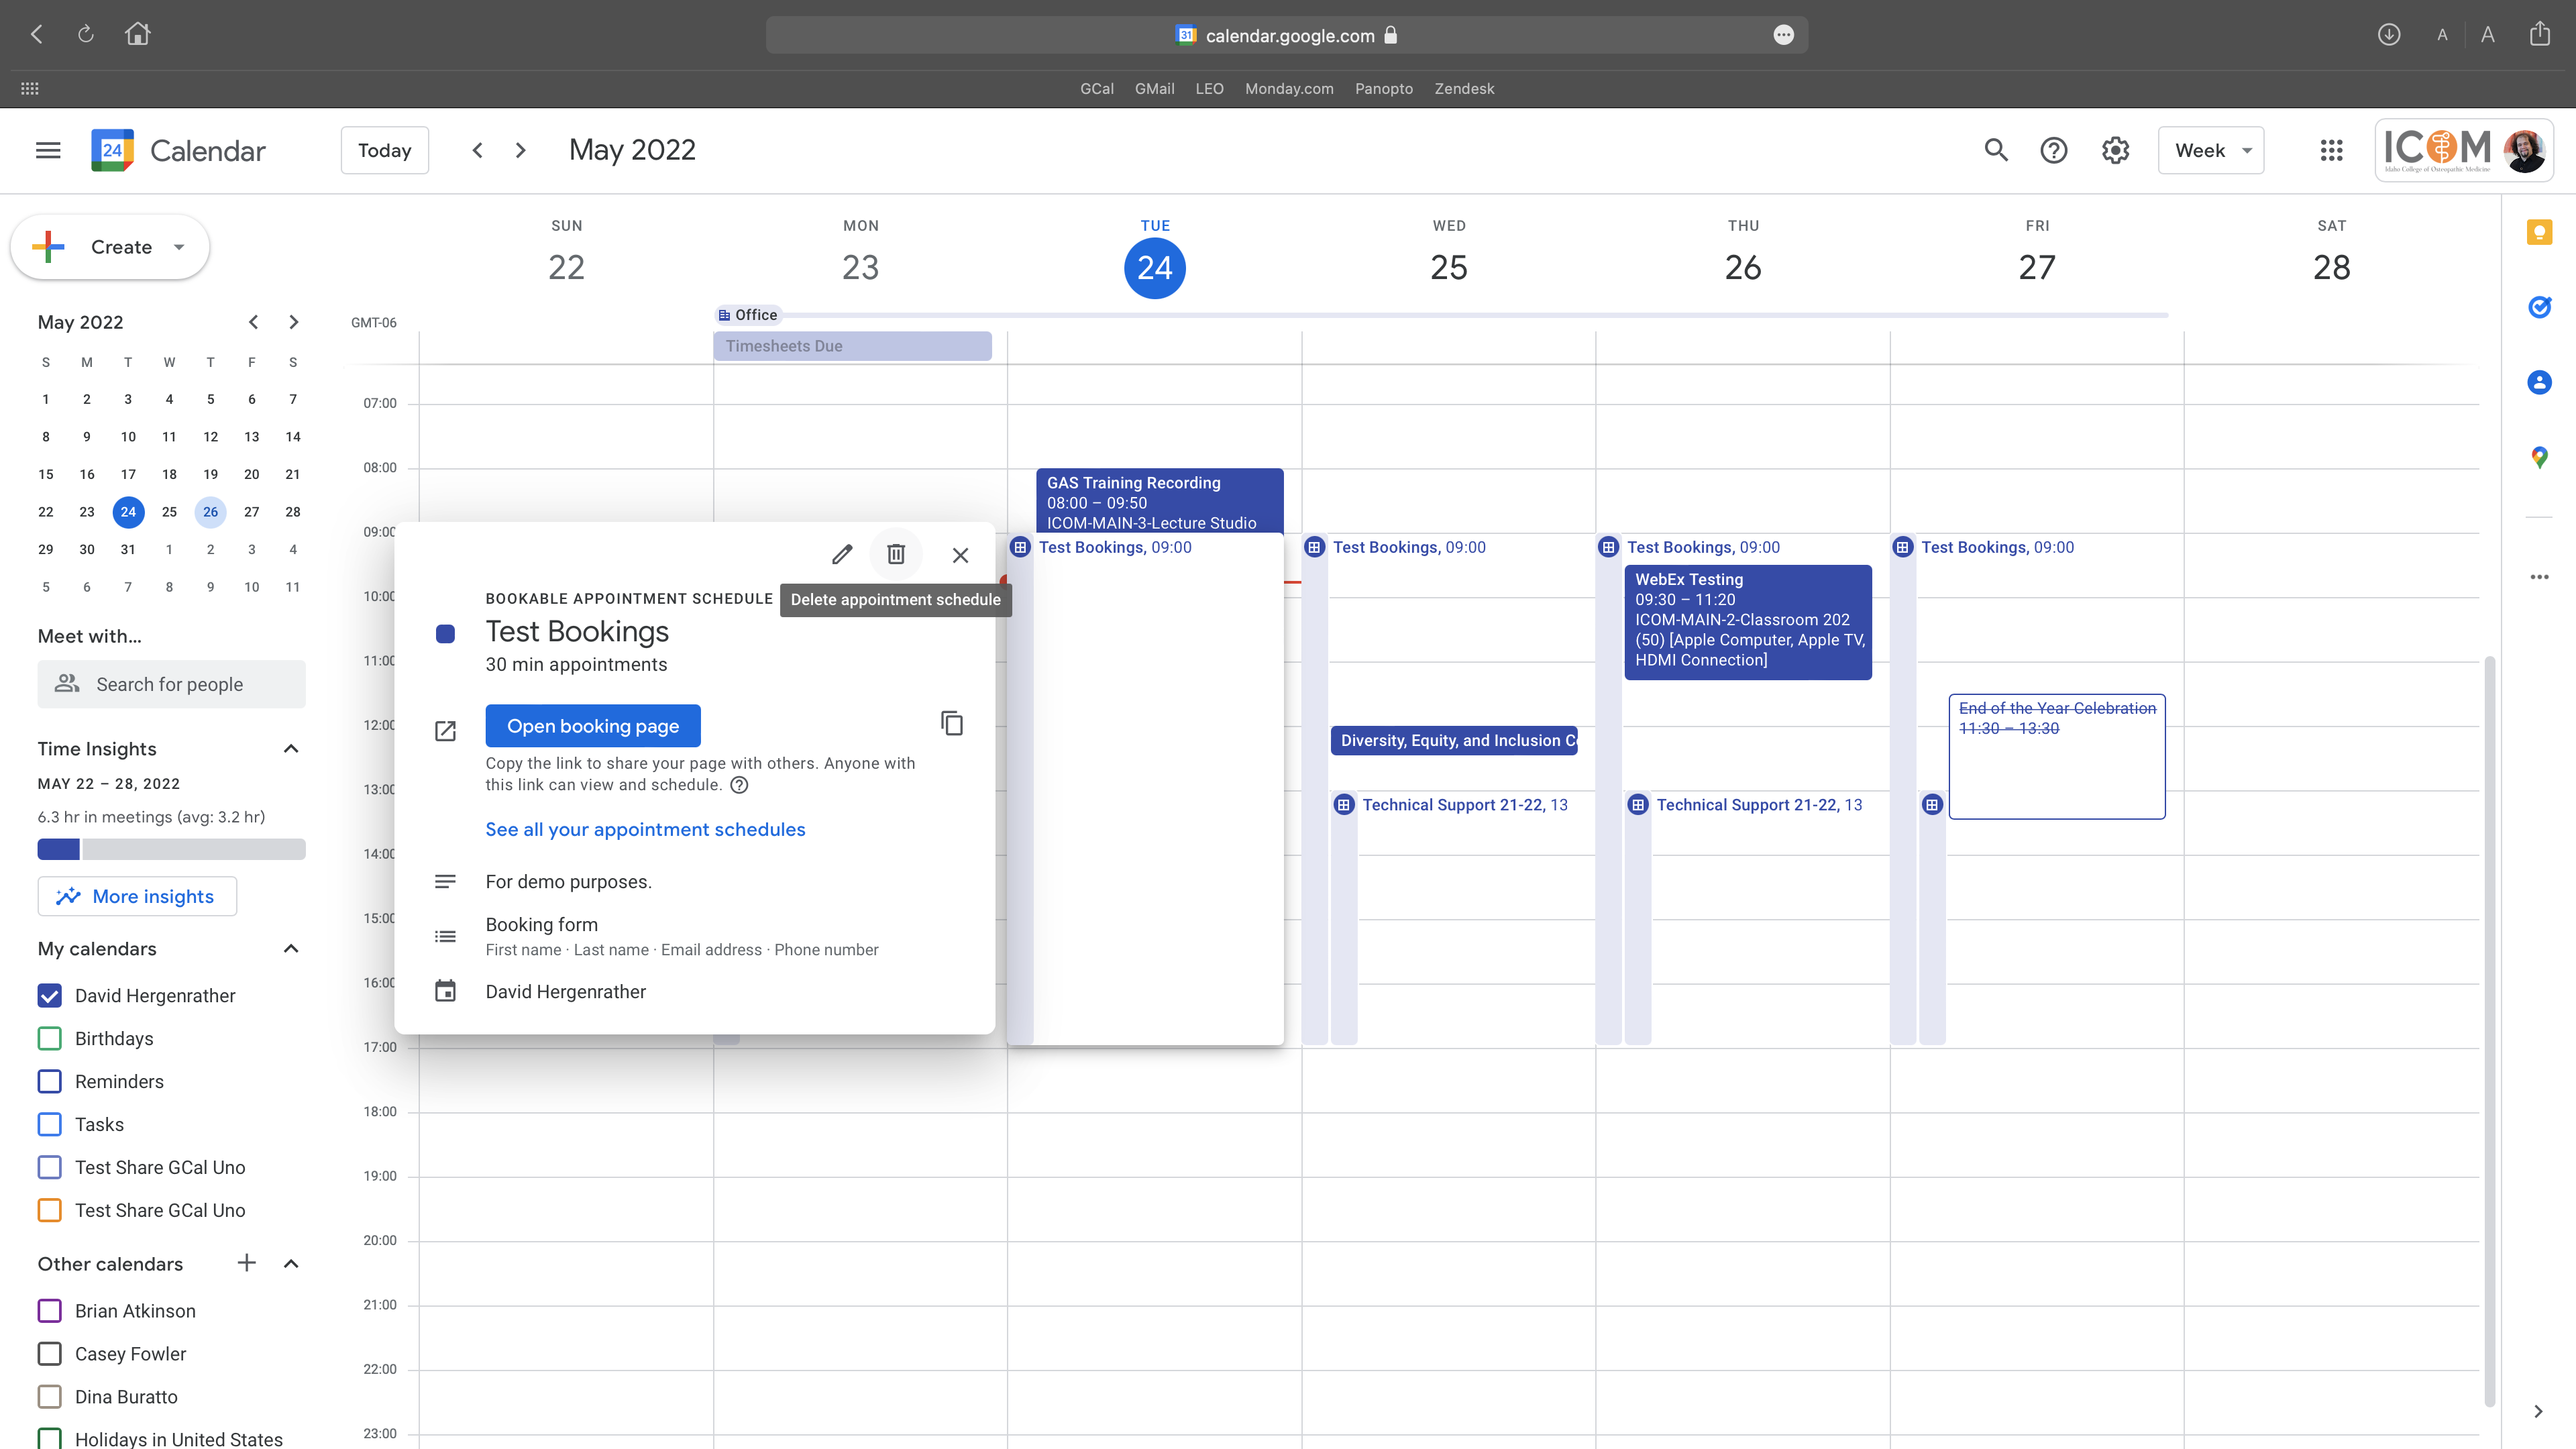Expand the side panel more options
Image resolution: width=2576 pixels, height=1449 pixels.
(2539, 577)
